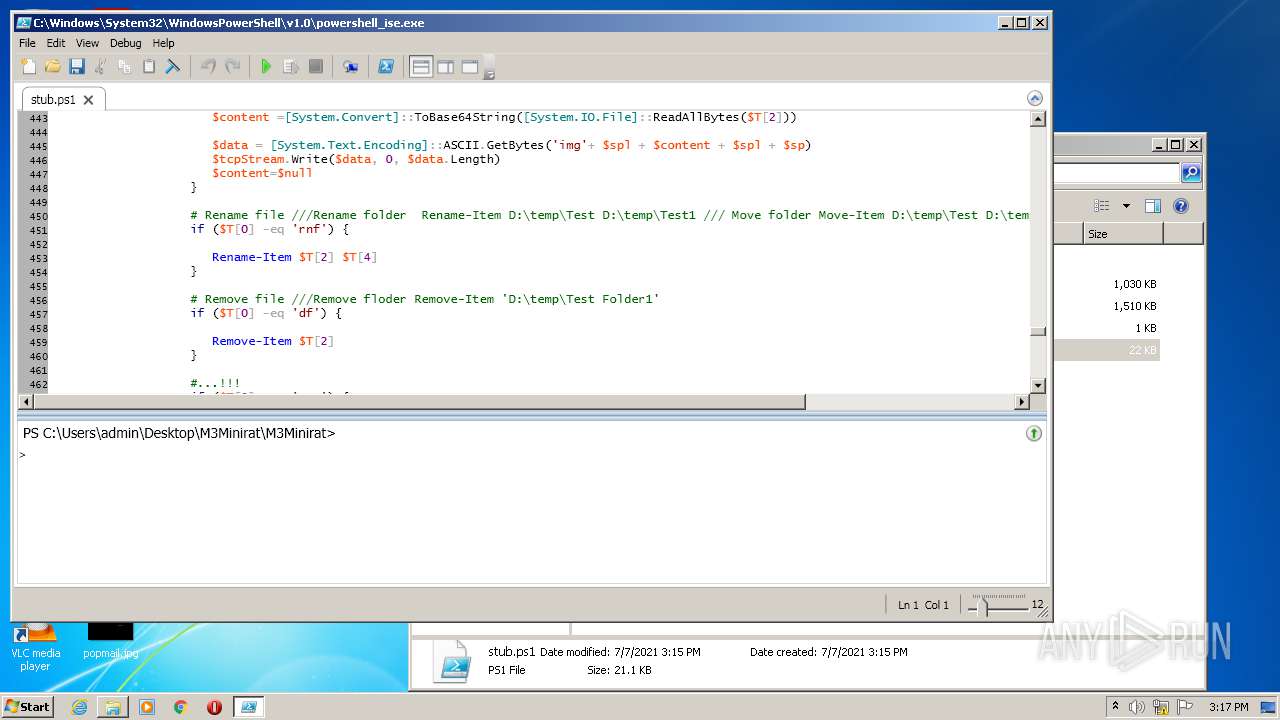
Task: Show hidden tray icons arrow
Action: point(1115,706)
